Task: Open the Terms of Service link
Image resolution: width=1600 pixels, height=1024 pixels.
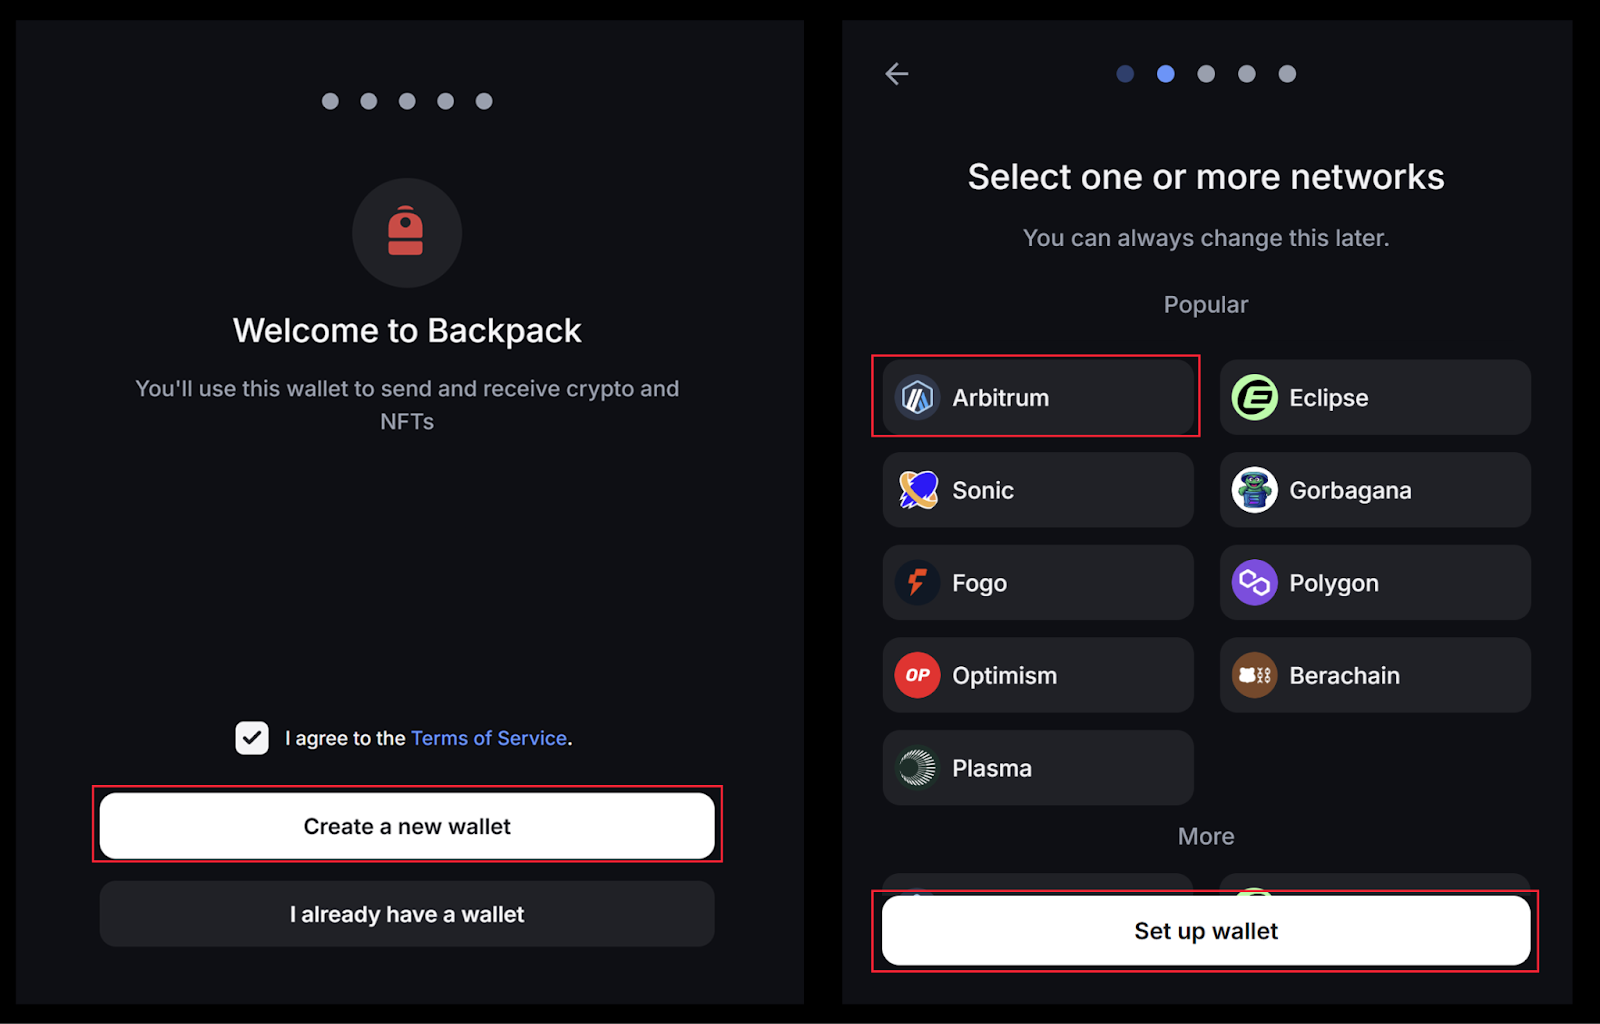Action: [x=489, y=738]
